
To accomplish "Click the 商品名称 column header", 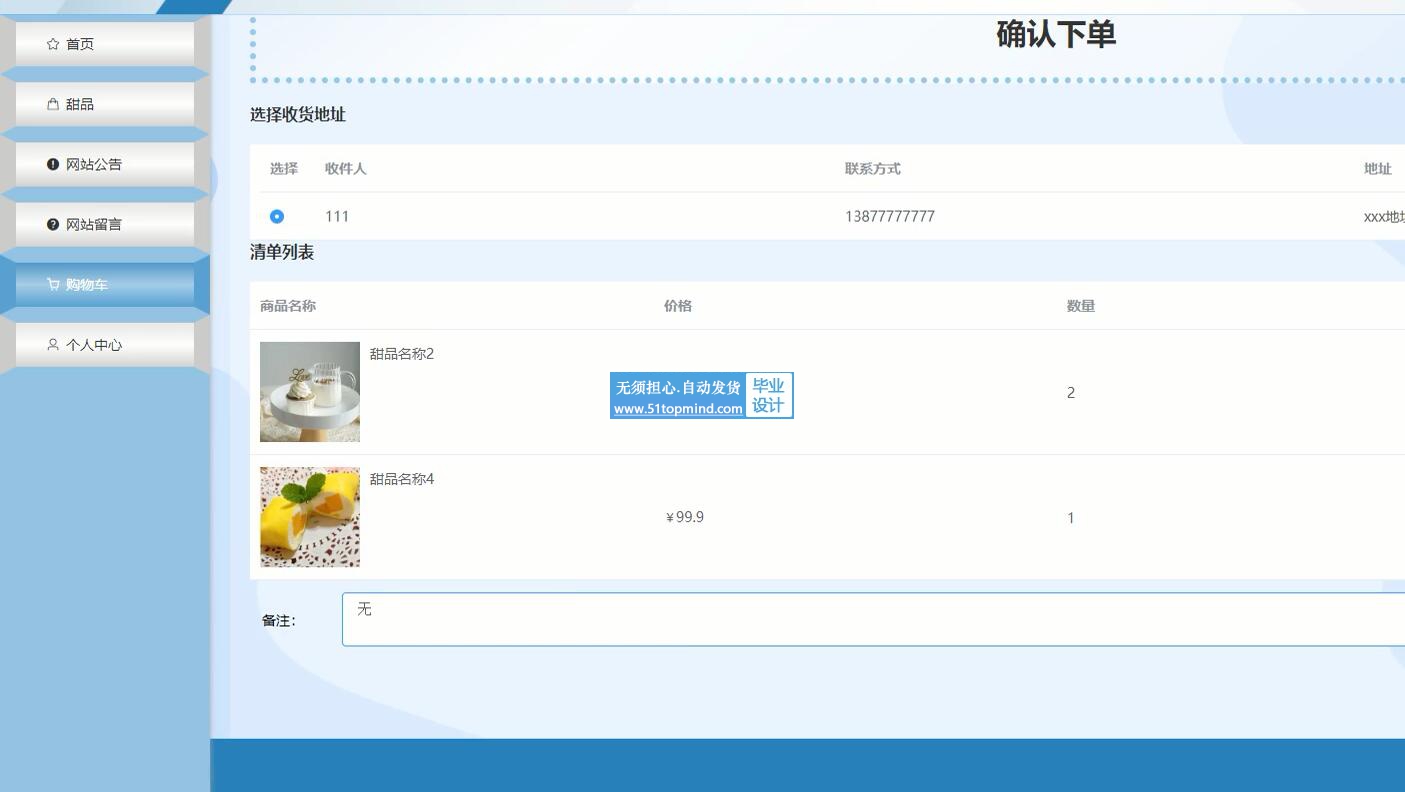I will pos(288,306).
